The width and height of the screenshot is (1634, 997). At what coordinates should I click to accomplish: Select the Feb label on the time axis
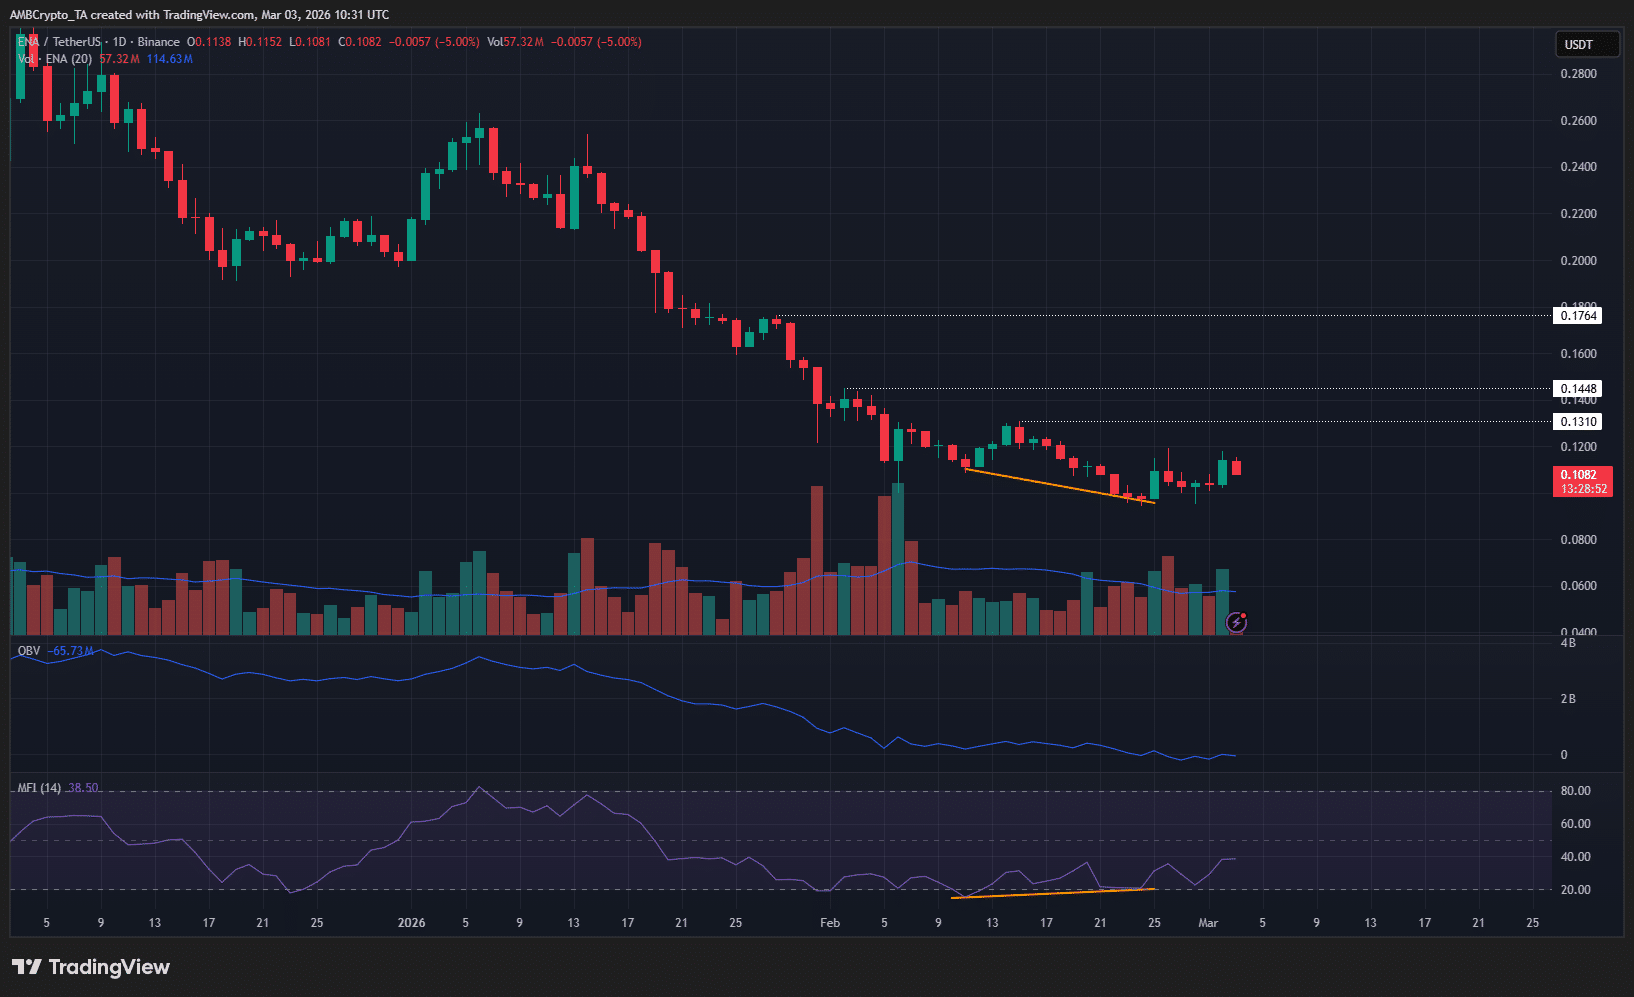pyautogui.click(x=829, y=922)
